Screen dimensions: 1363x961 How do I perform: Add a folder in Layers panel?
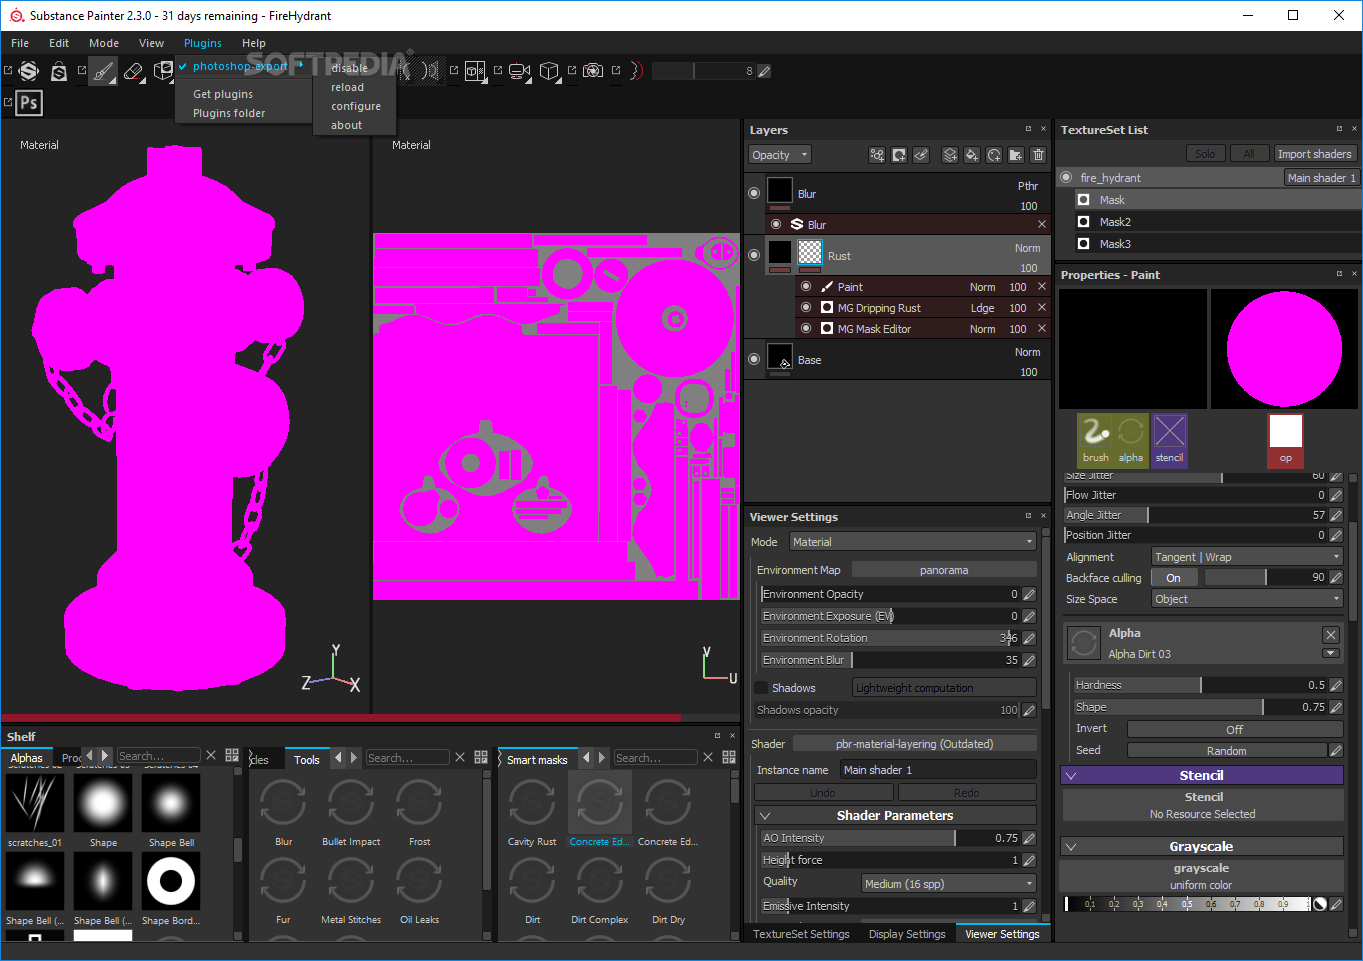[x=1016, y=155]
